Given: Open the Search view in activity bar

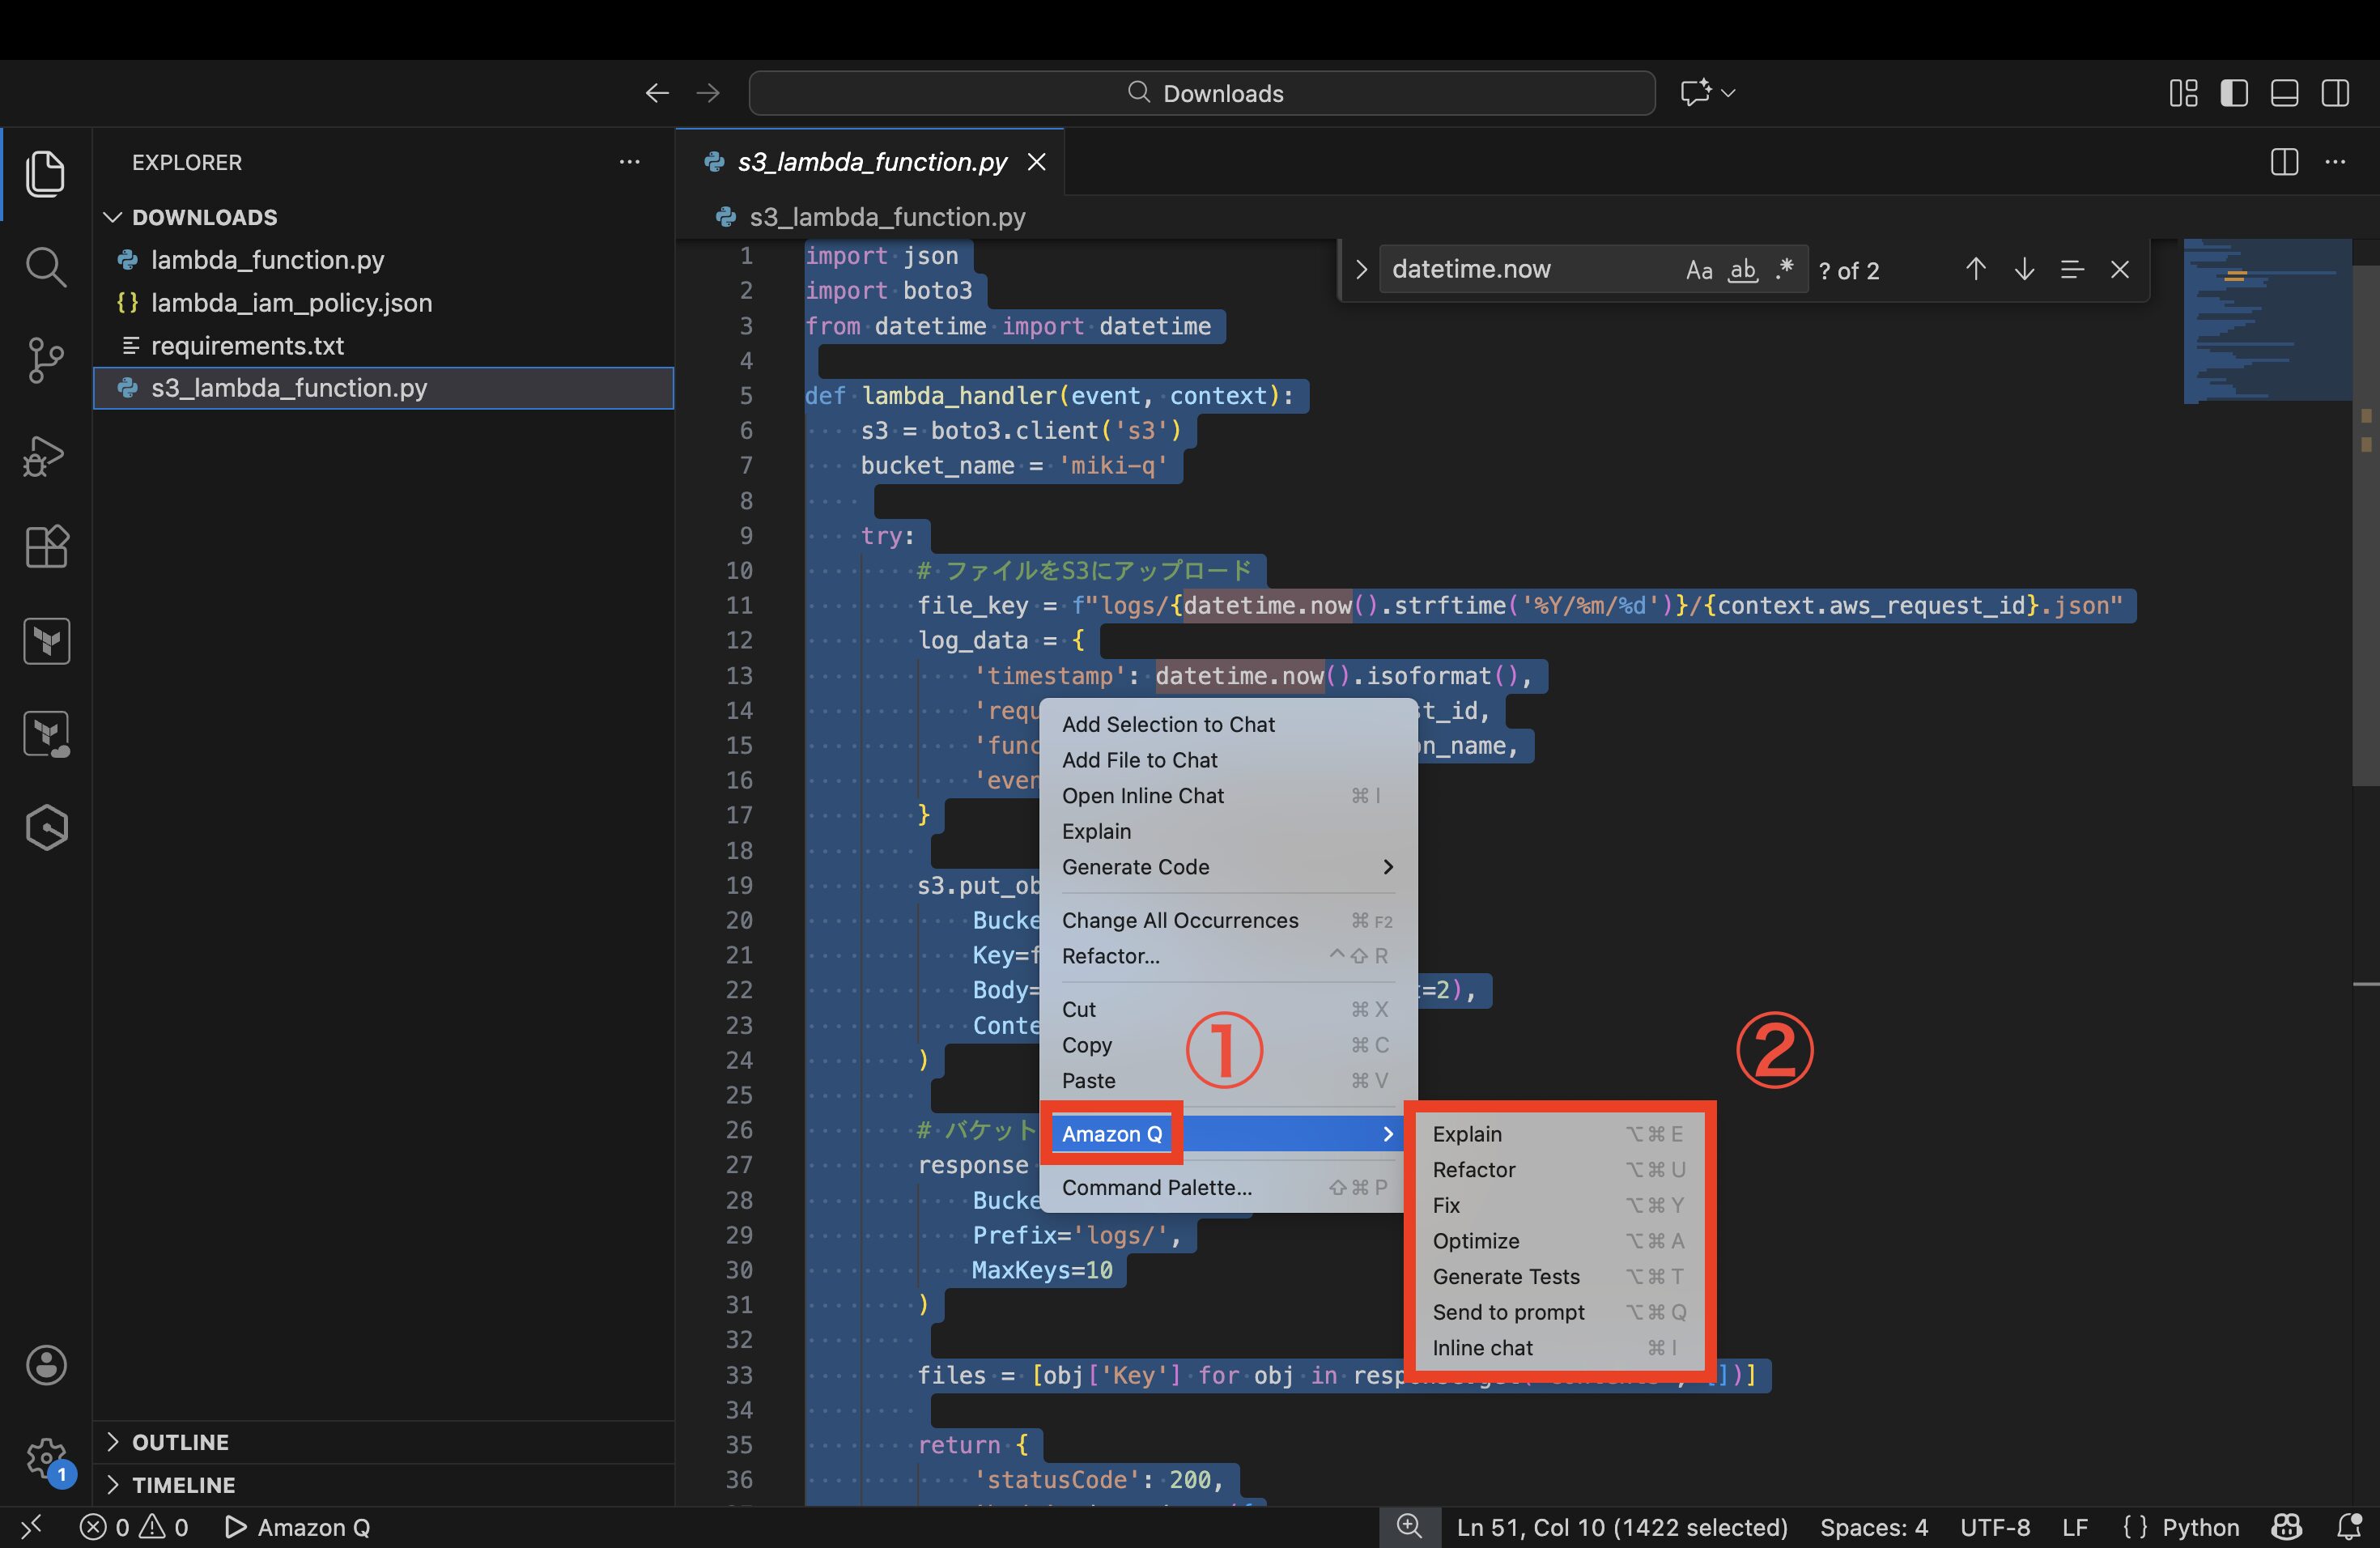Looking at the screenshot, I should pos(45,267).
